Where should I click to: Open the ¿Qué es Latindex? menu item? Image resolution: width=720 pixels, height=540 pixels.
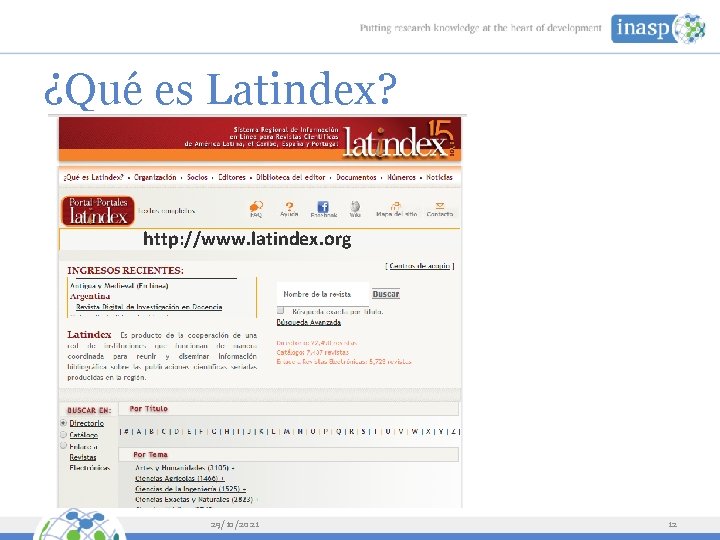(x=93, y=177)
